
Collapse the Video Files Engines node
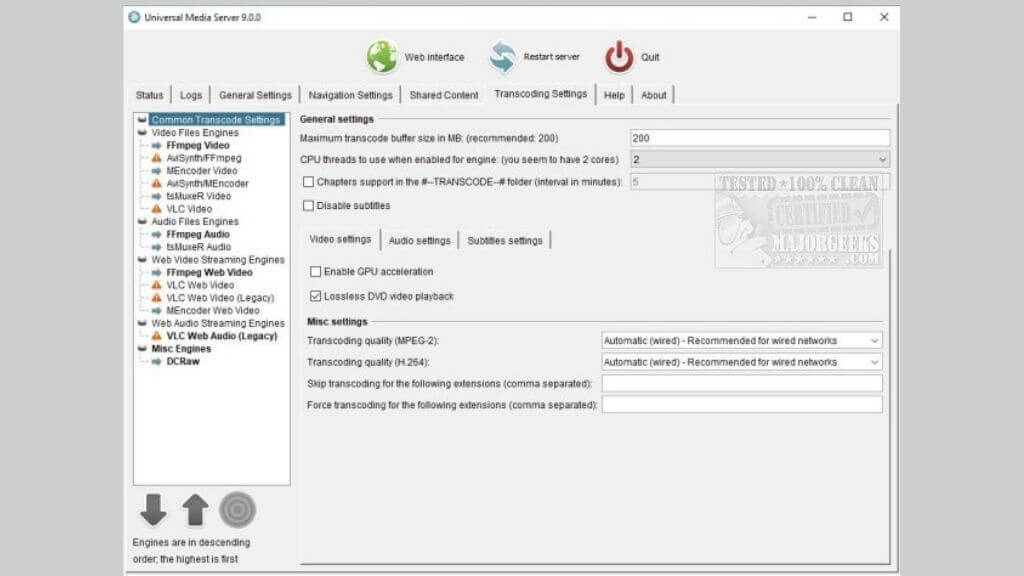coord(142,133)
